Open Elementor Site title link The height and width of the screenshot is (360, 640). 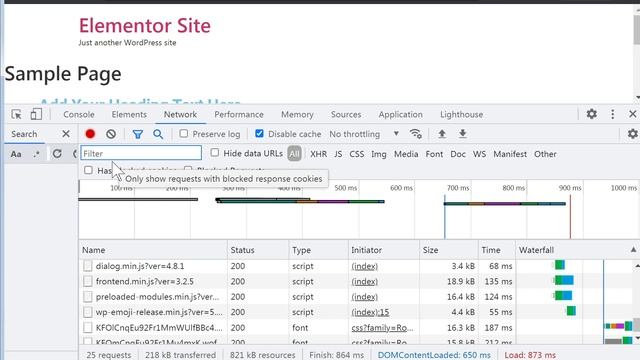pyautogui.click(x=145, y=25)
